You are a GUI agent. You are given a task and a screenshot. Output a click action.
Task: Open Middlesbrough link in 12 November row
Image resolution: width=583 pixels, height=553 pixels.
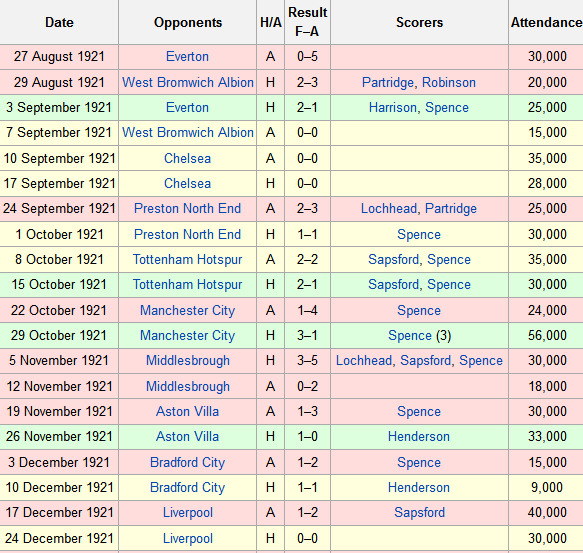pos(188,386)
